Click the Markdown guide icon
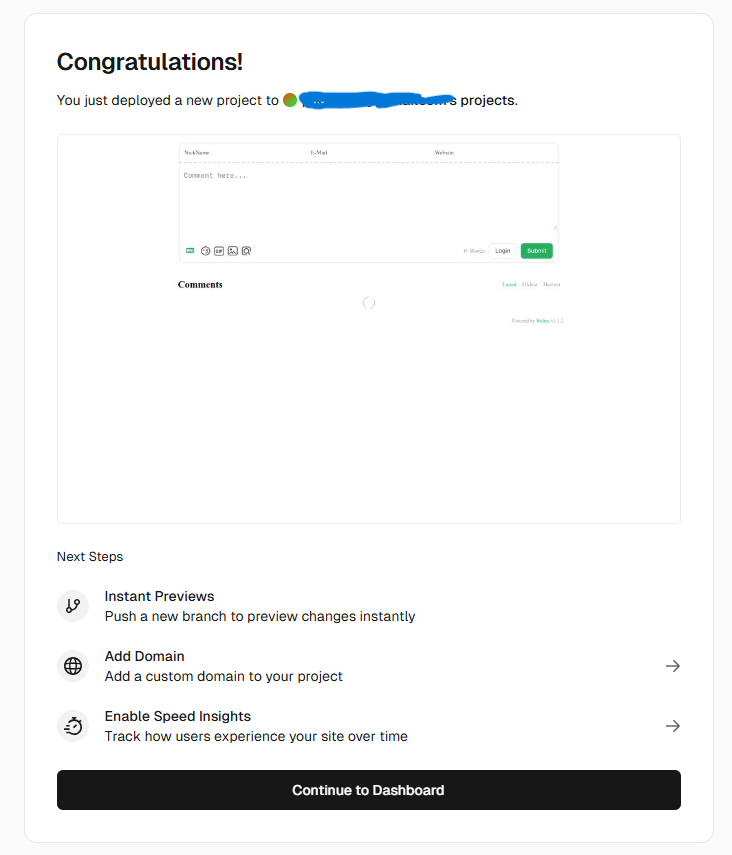 pyautogui.click(x=190, y=250)
